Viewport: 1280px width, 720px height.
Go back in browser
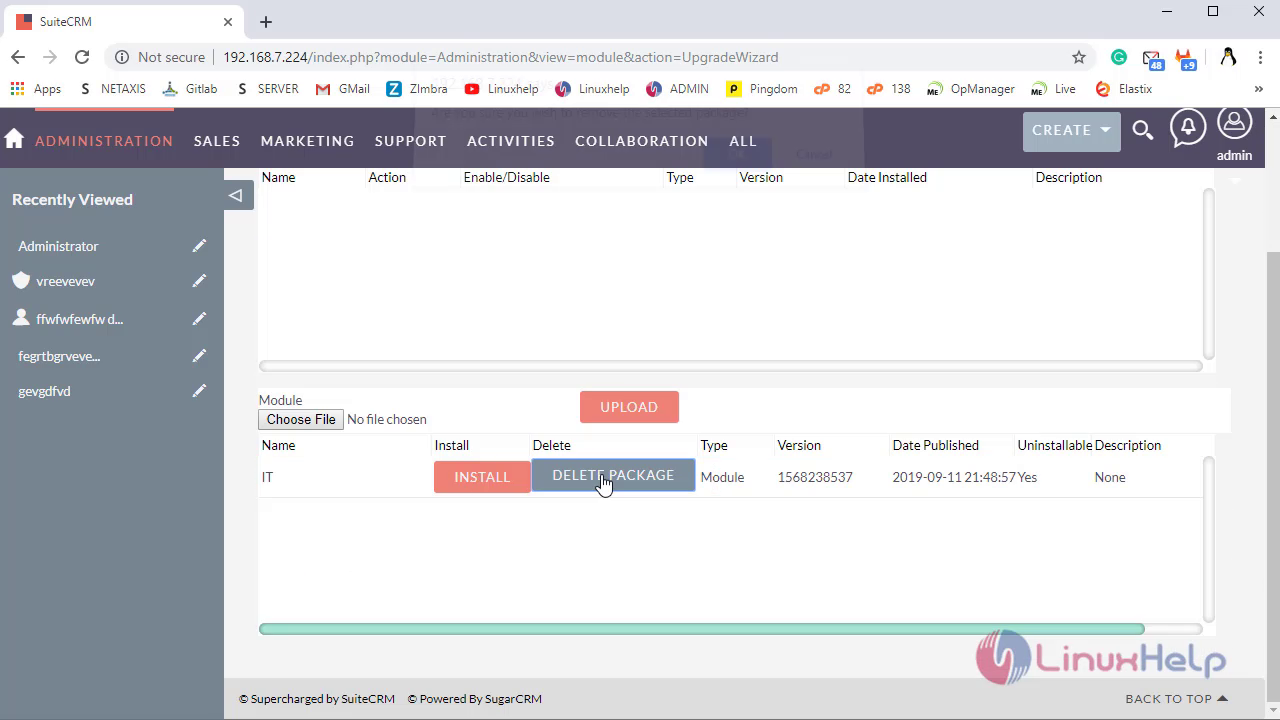point(18,57)
